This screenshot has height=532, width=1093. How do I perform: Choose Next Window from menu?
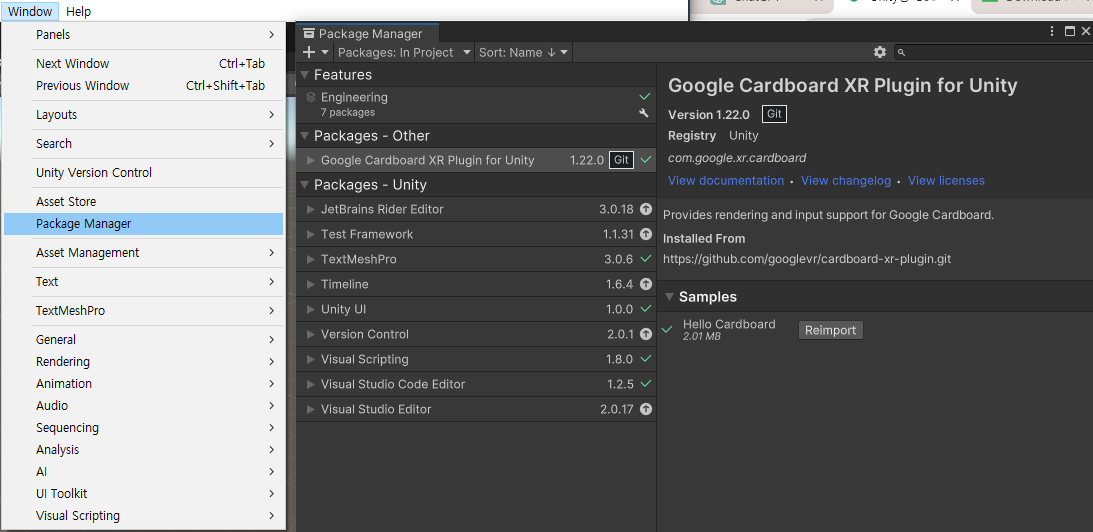pos(144,63)
